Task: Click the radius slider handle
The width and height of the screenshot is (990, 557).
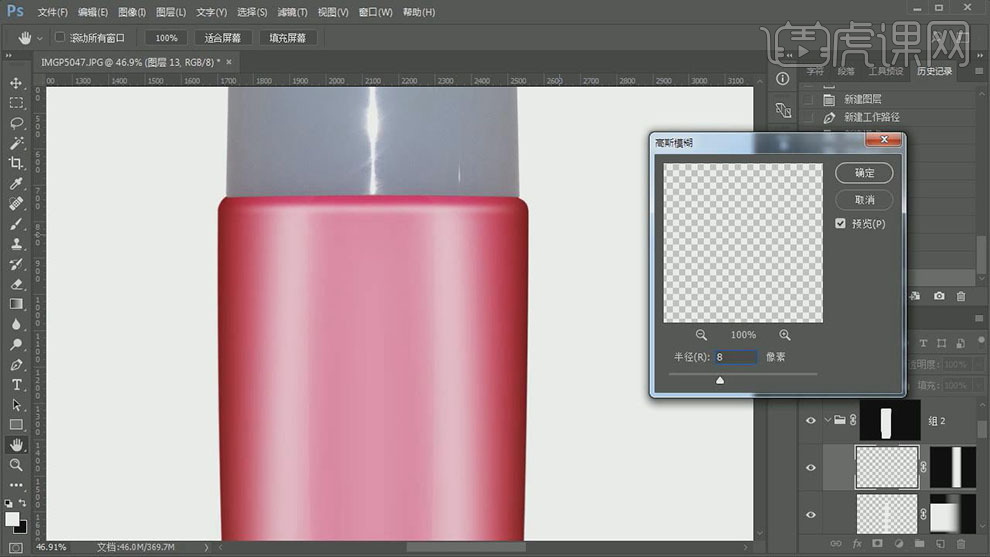Action: click(x=720, y=380)
